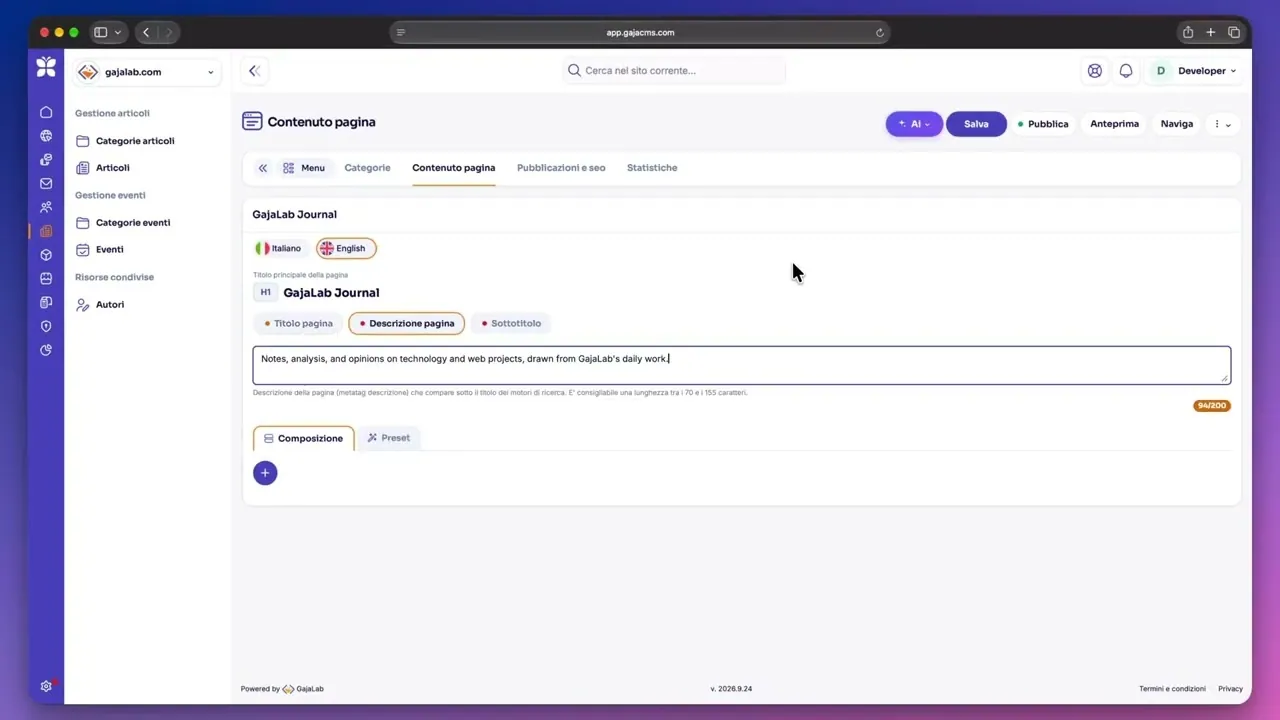Viewport: 1280px width, 720px height.
Task: Select the English language pill
Action: point(346,248)
